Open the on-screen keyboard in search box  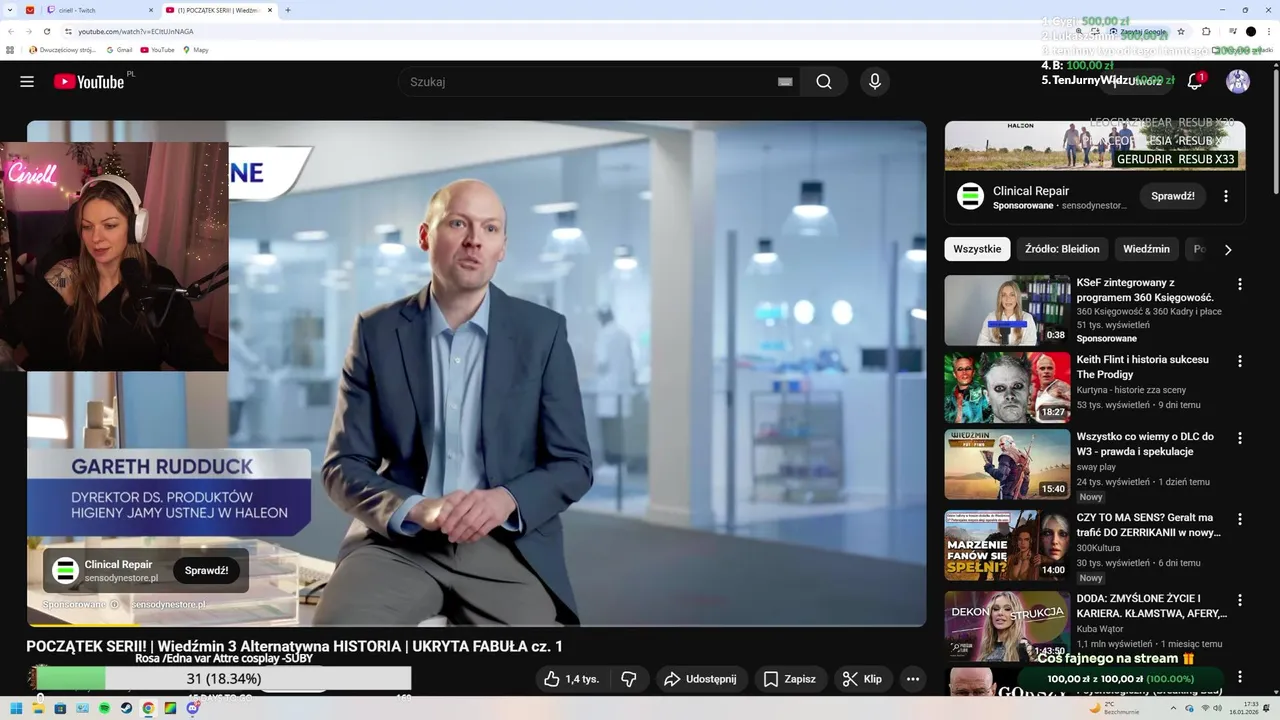pos(785,82)
